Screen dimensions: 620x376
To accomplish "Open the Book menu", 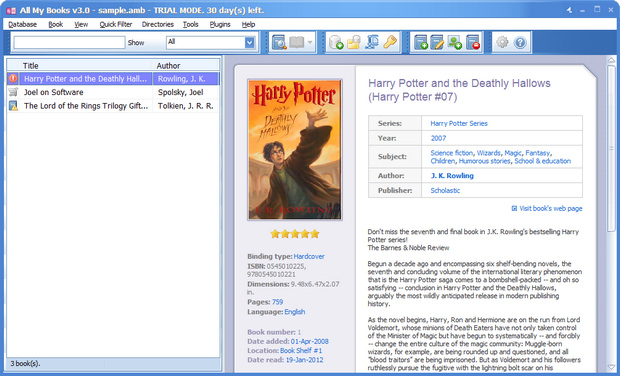I will pos(56,24).
